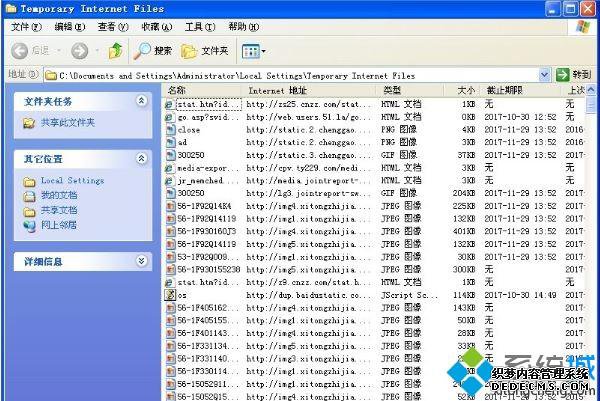600x401 pixels.
Task: Click the Back arrow button
Action: click(19, 51)
